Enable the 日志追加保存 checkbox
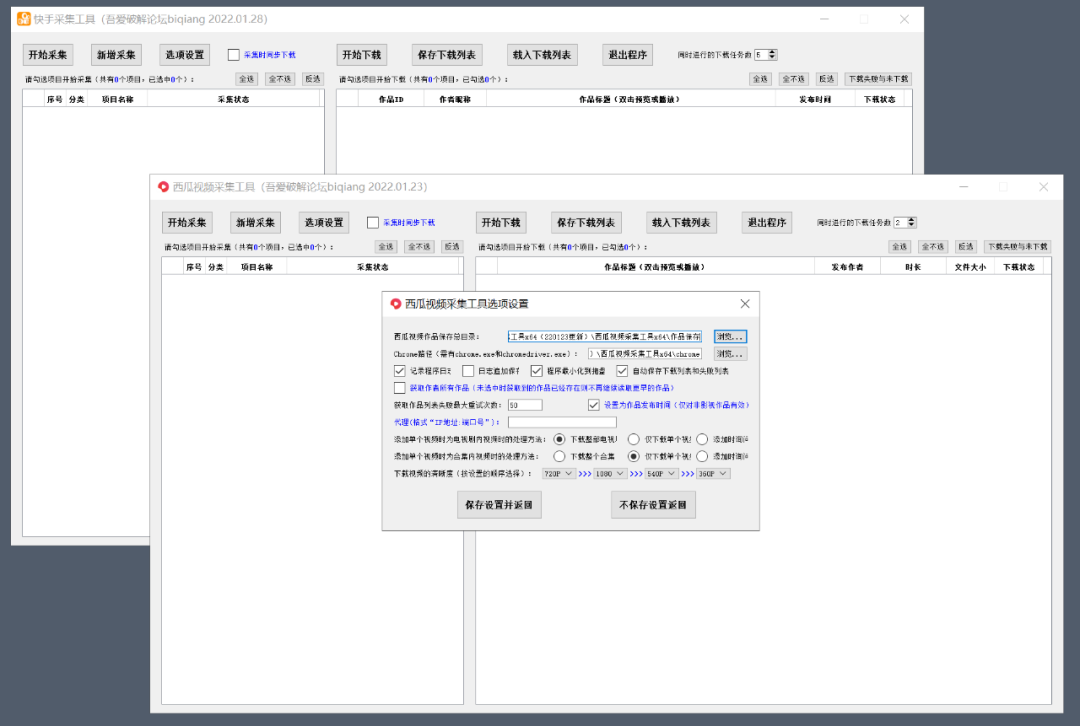Screen dimensions: 1080x726 pyautogui.click(x=468, y=371)
